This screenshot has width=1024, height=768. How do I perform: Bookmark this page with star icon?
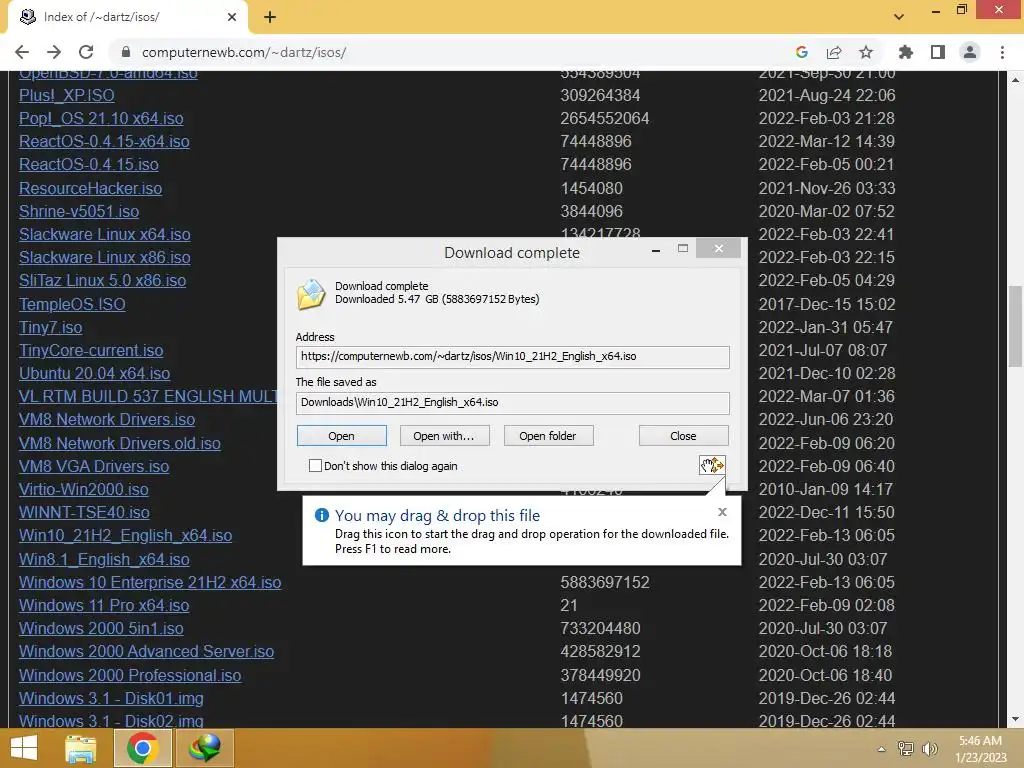tap(866, 52)
